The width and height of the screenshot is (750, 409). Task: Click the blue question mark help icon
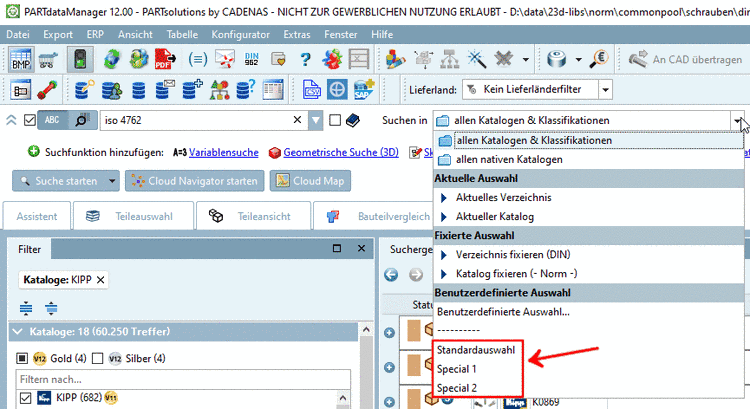[x=305, y=60]
